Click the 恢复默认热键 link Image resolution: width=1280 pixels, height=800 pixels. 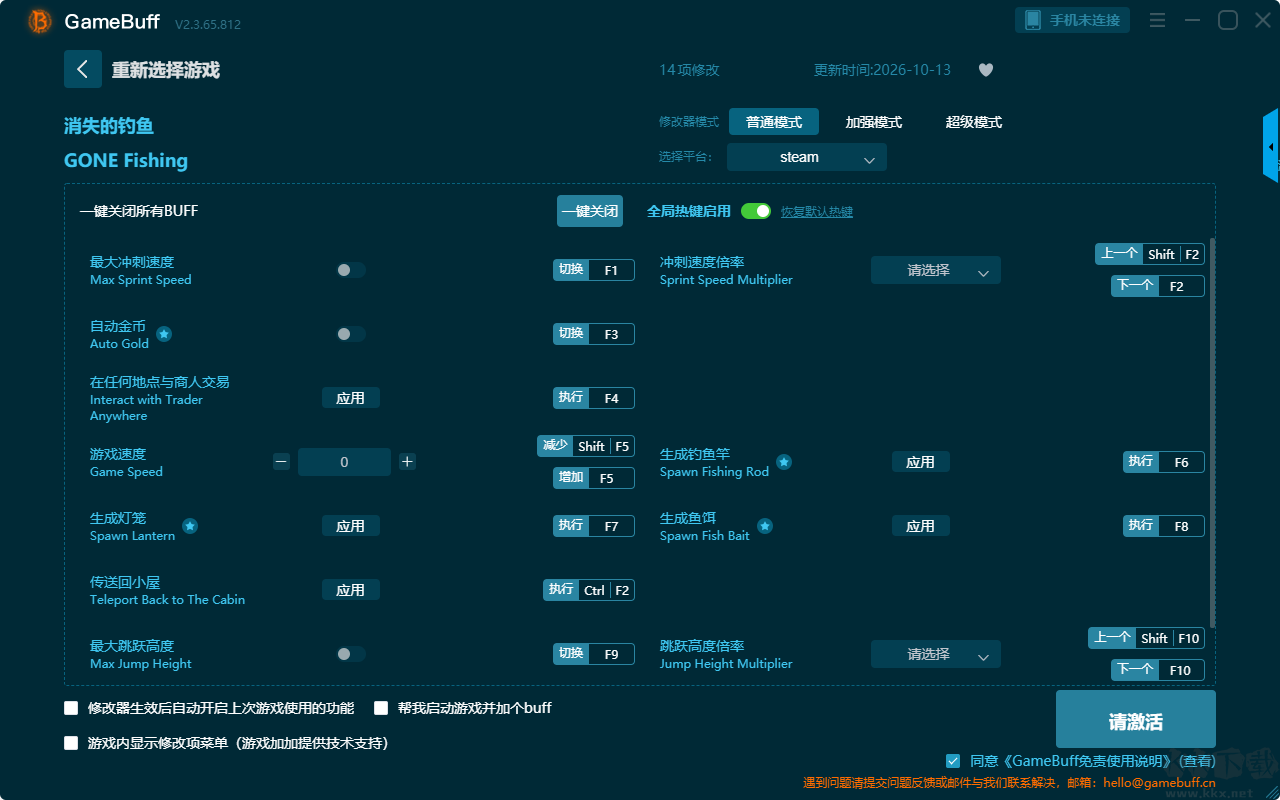[x=817, y=212]
